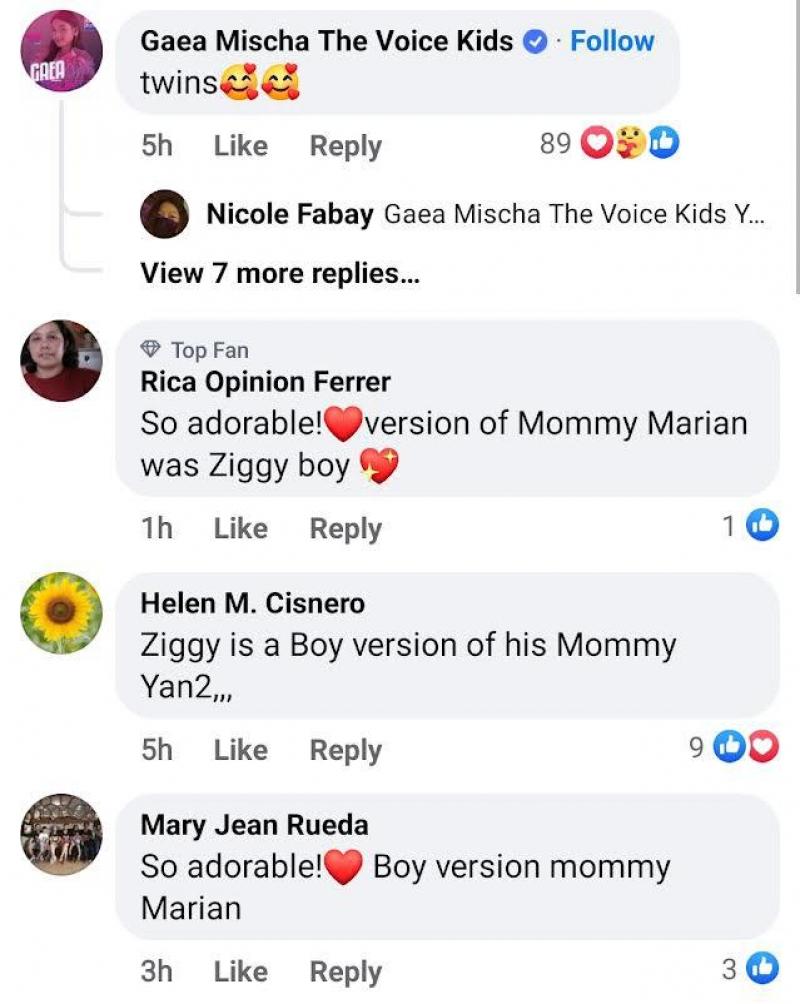Reply to Helen M. Cisnero's comment
Screen dimensions: 800x1004
point(345,750)
